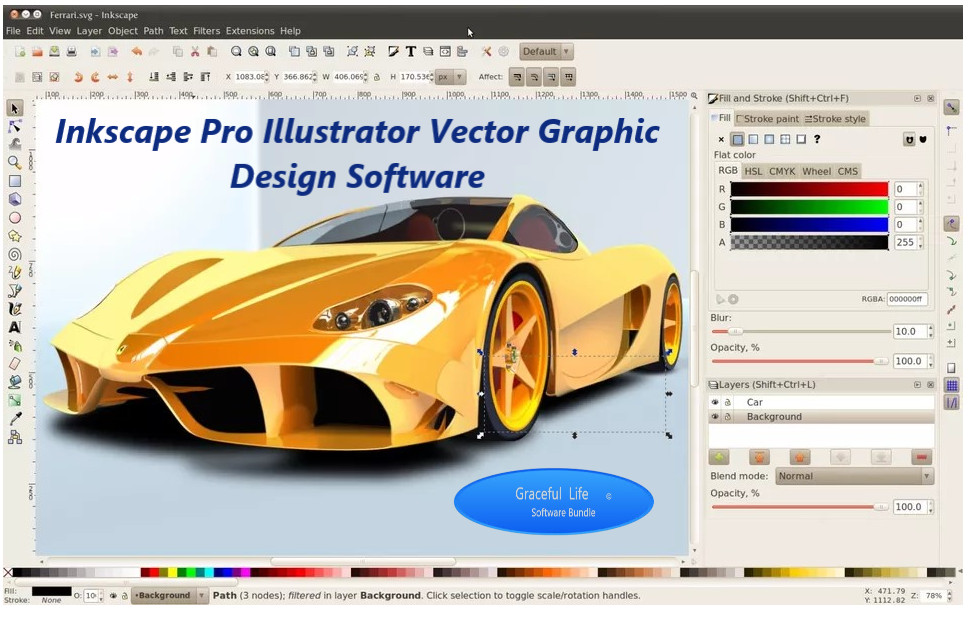Toggle width-height lock ratio icon
Screen dimensions: 969x620
click(x=377, y=77)
